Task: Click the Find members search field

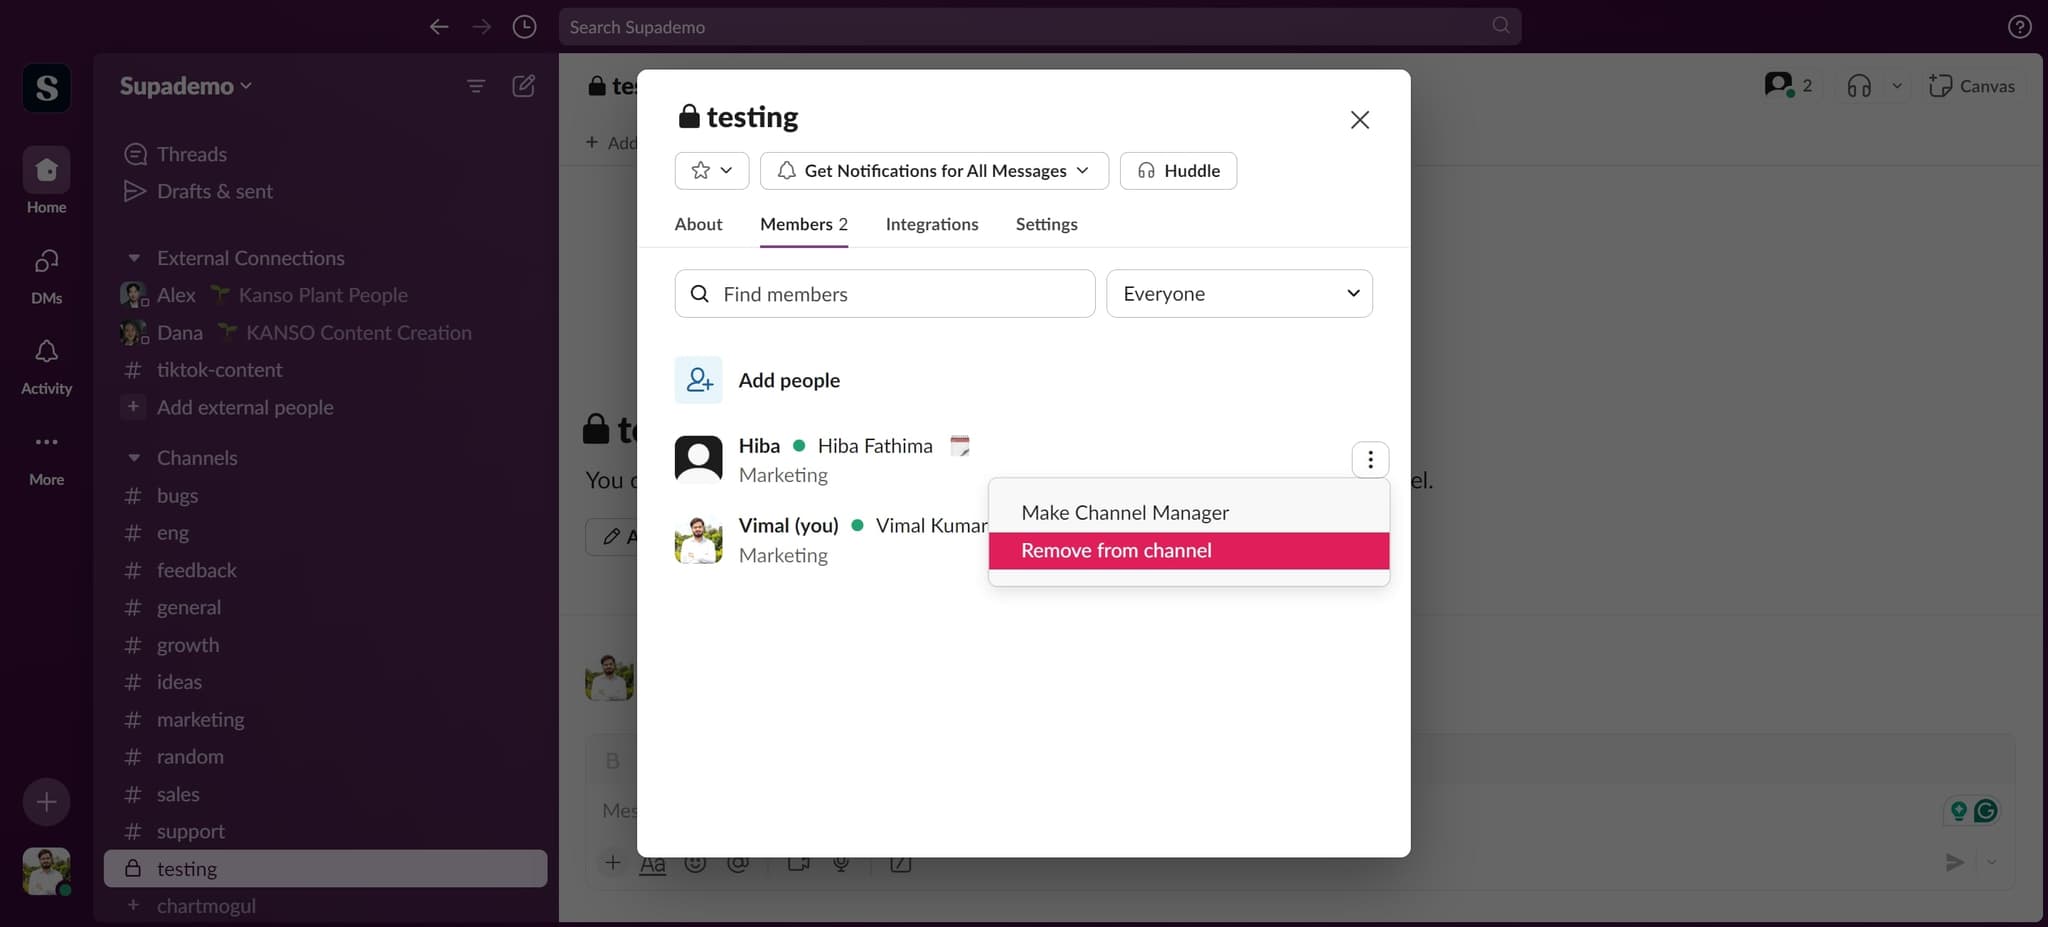Action: pyautogui.click(x=884, y=294)
